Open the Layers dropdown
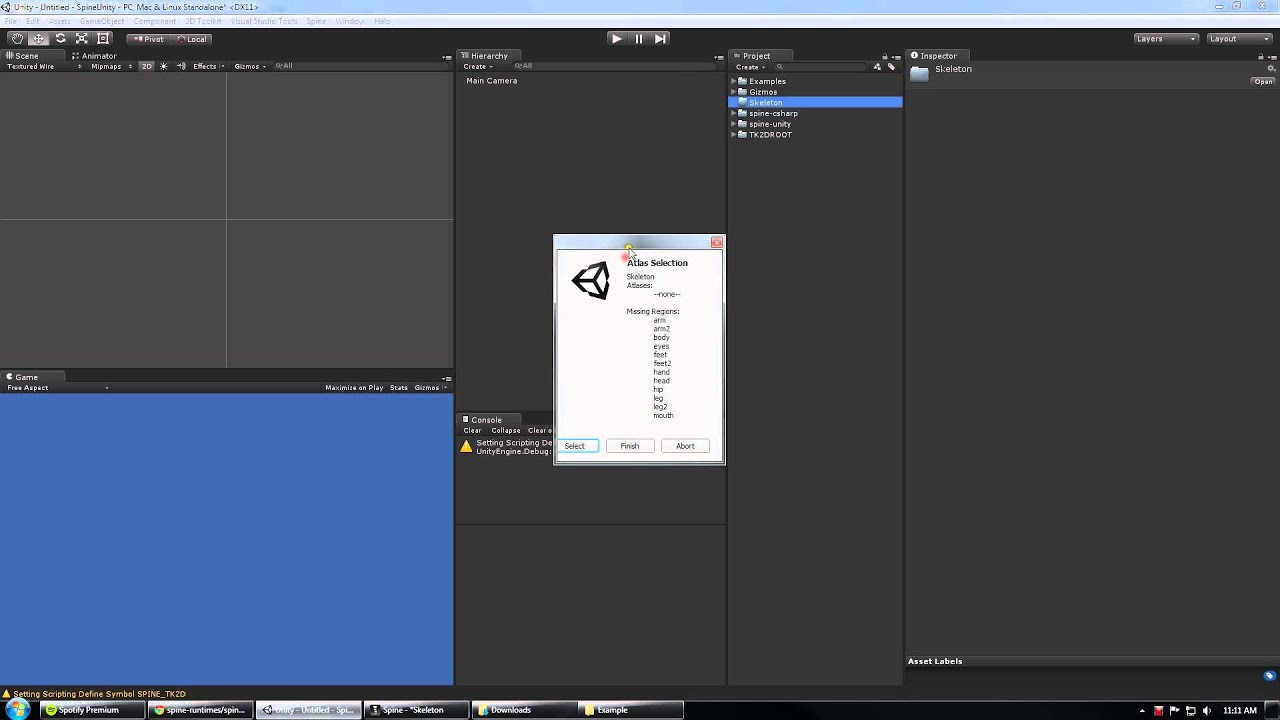Viewport: 1280px width, 720px height. click(1165, 39)
